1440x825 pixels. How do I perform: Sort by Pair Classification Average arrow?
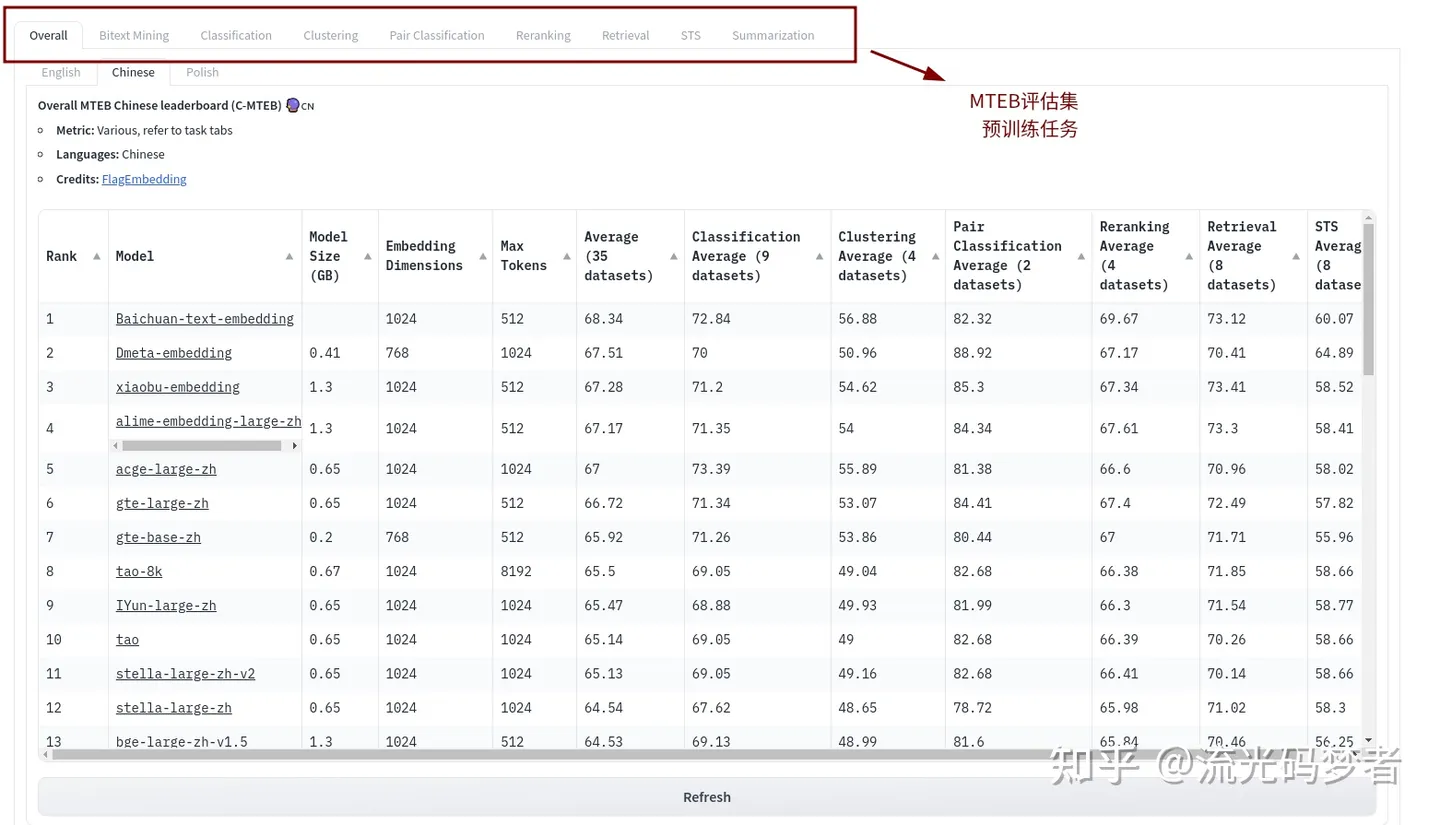pyautogui.click(x=1081, y=256)
